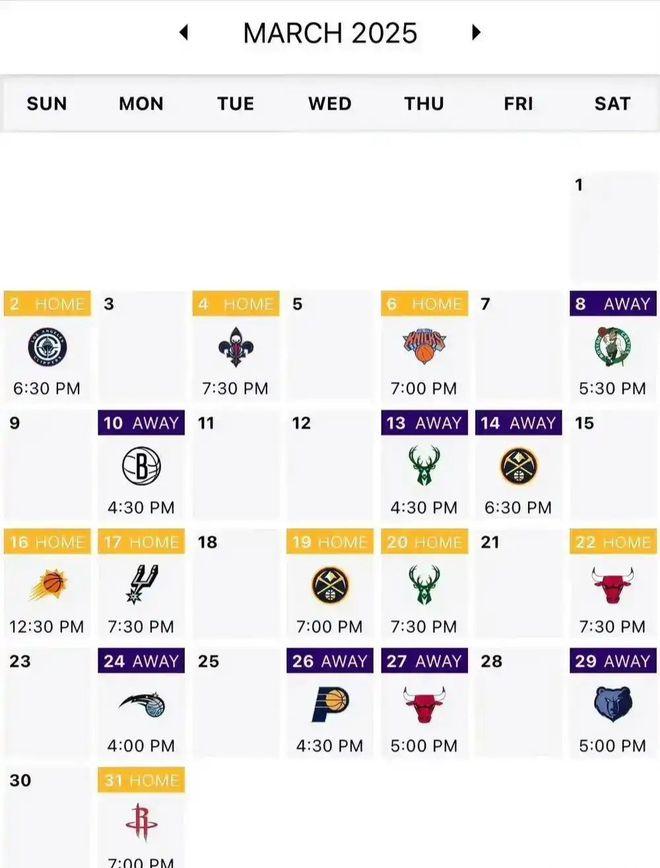Screen dimensions: 660x868
Task: Select Pelicans logo on March 4
Action: [x=235, y=347]
